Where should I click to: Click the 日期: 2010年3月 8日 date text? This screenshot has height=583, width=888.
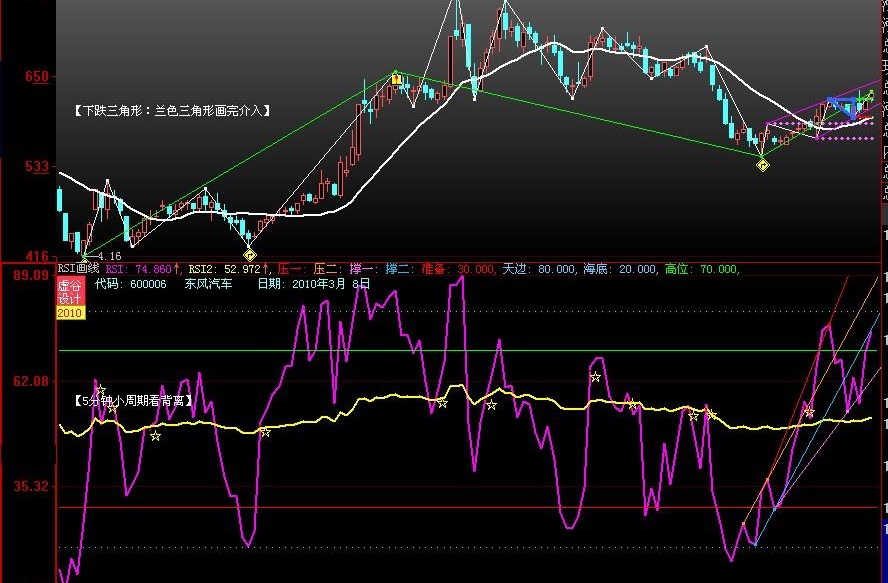coord(314,283)
